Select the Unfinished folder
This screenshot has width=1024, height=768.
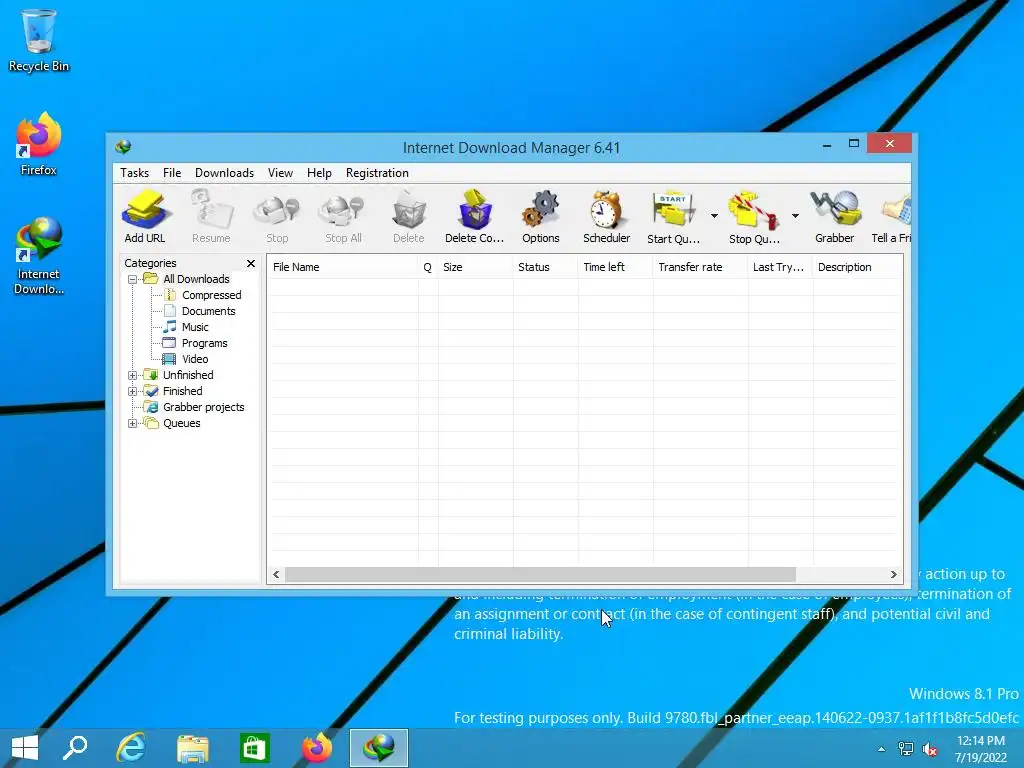tap(188, 375)
